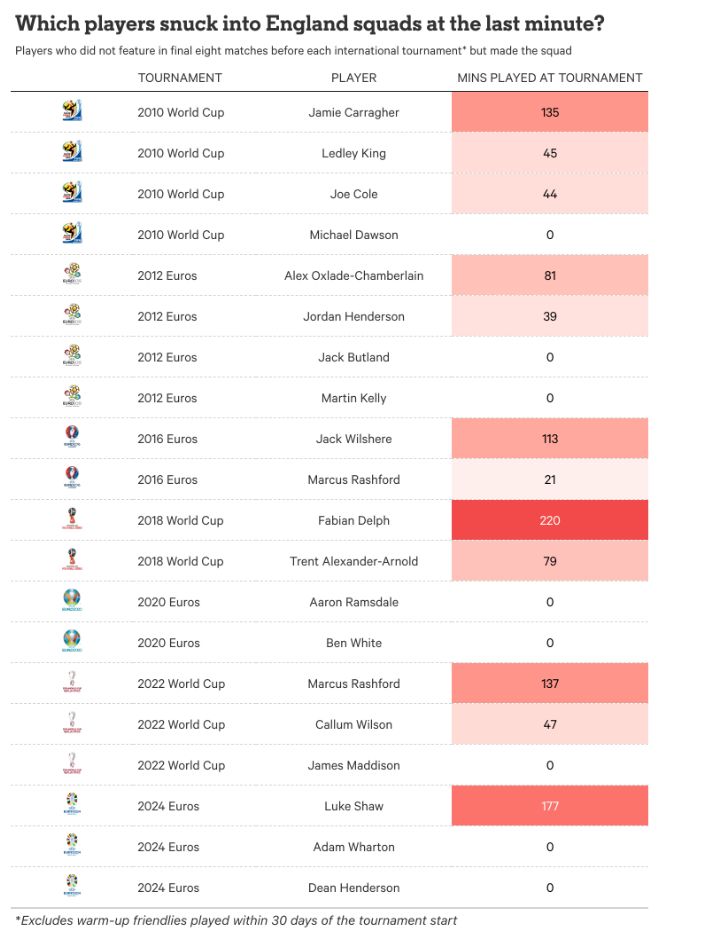704x947 pixels.
Task: Click the dark red 220 minutes cell
Action: [550, 520]
